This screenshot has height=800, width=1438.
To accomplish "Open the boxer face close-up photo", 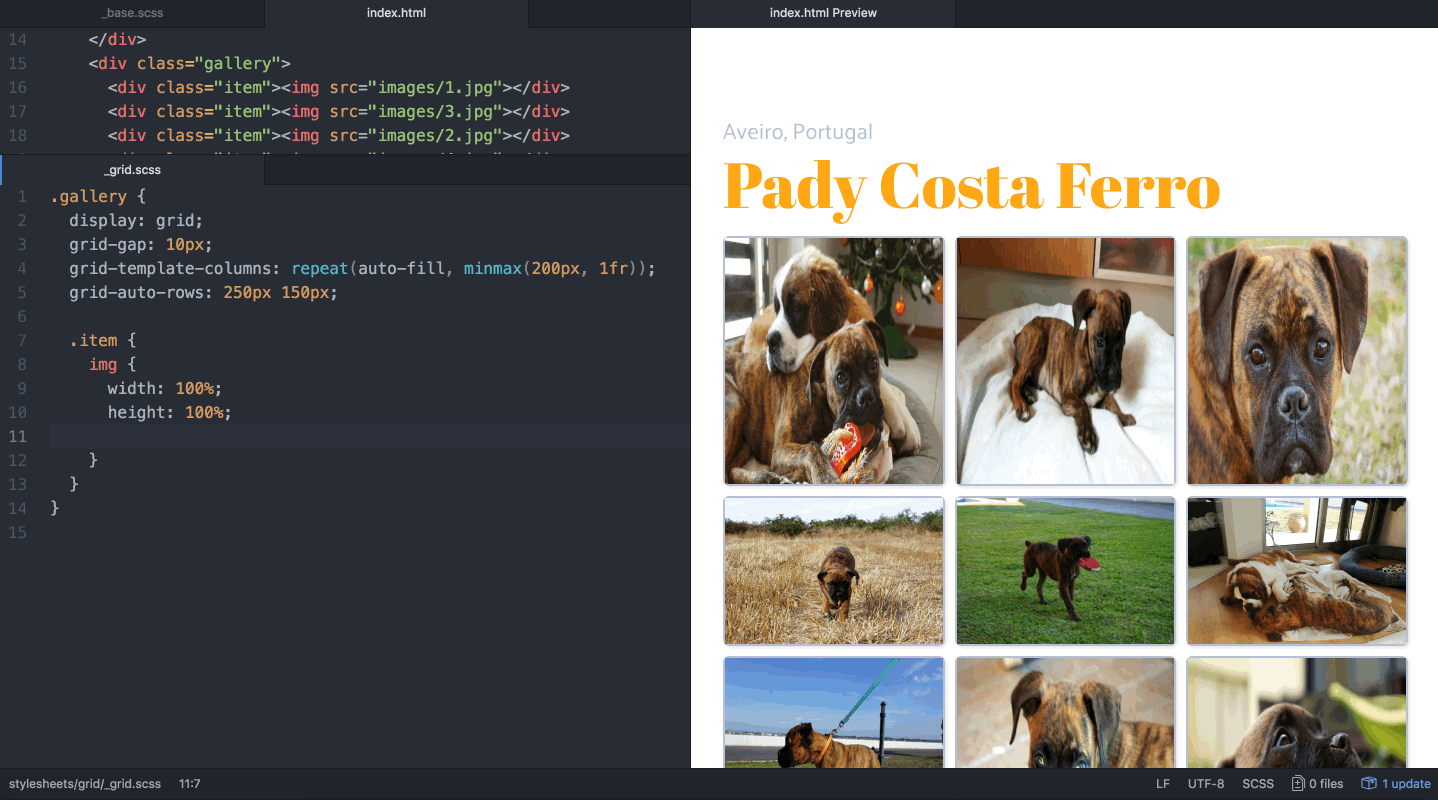I will (x=1297, y=361).
